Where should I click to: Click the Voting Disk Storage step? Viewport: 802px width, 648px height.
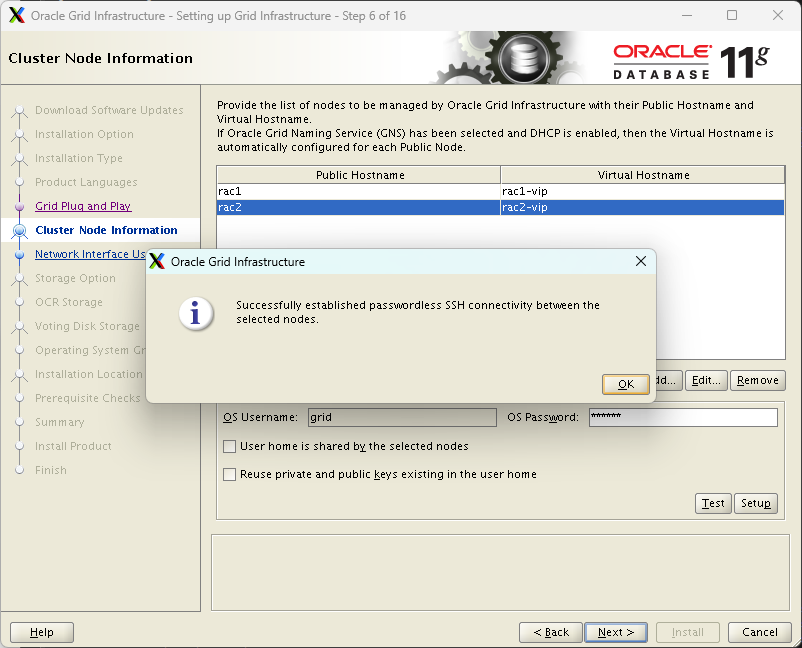[87, 326]
